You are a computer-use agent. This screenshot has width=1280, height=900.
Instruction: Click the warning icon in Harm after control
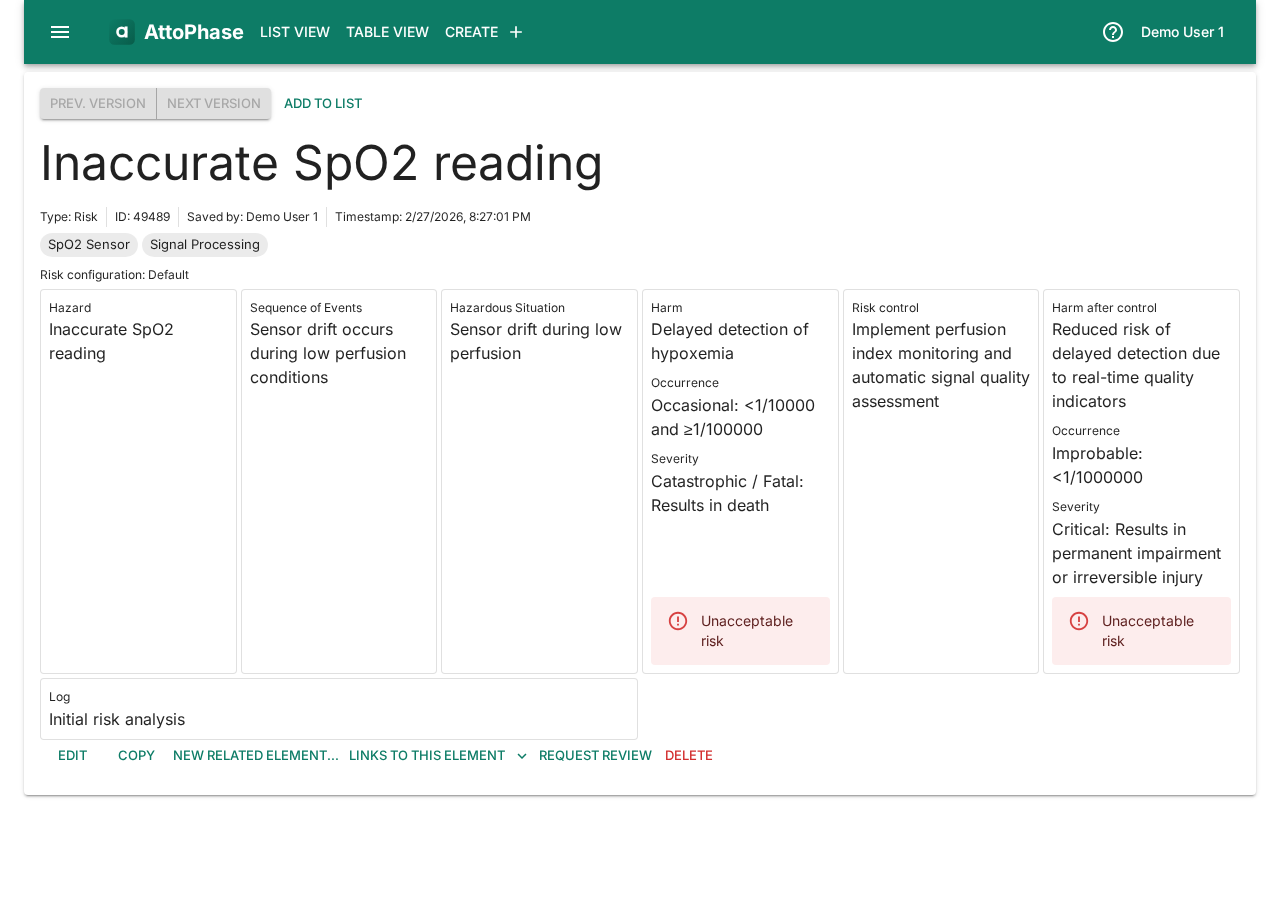tap(1079, 621)
